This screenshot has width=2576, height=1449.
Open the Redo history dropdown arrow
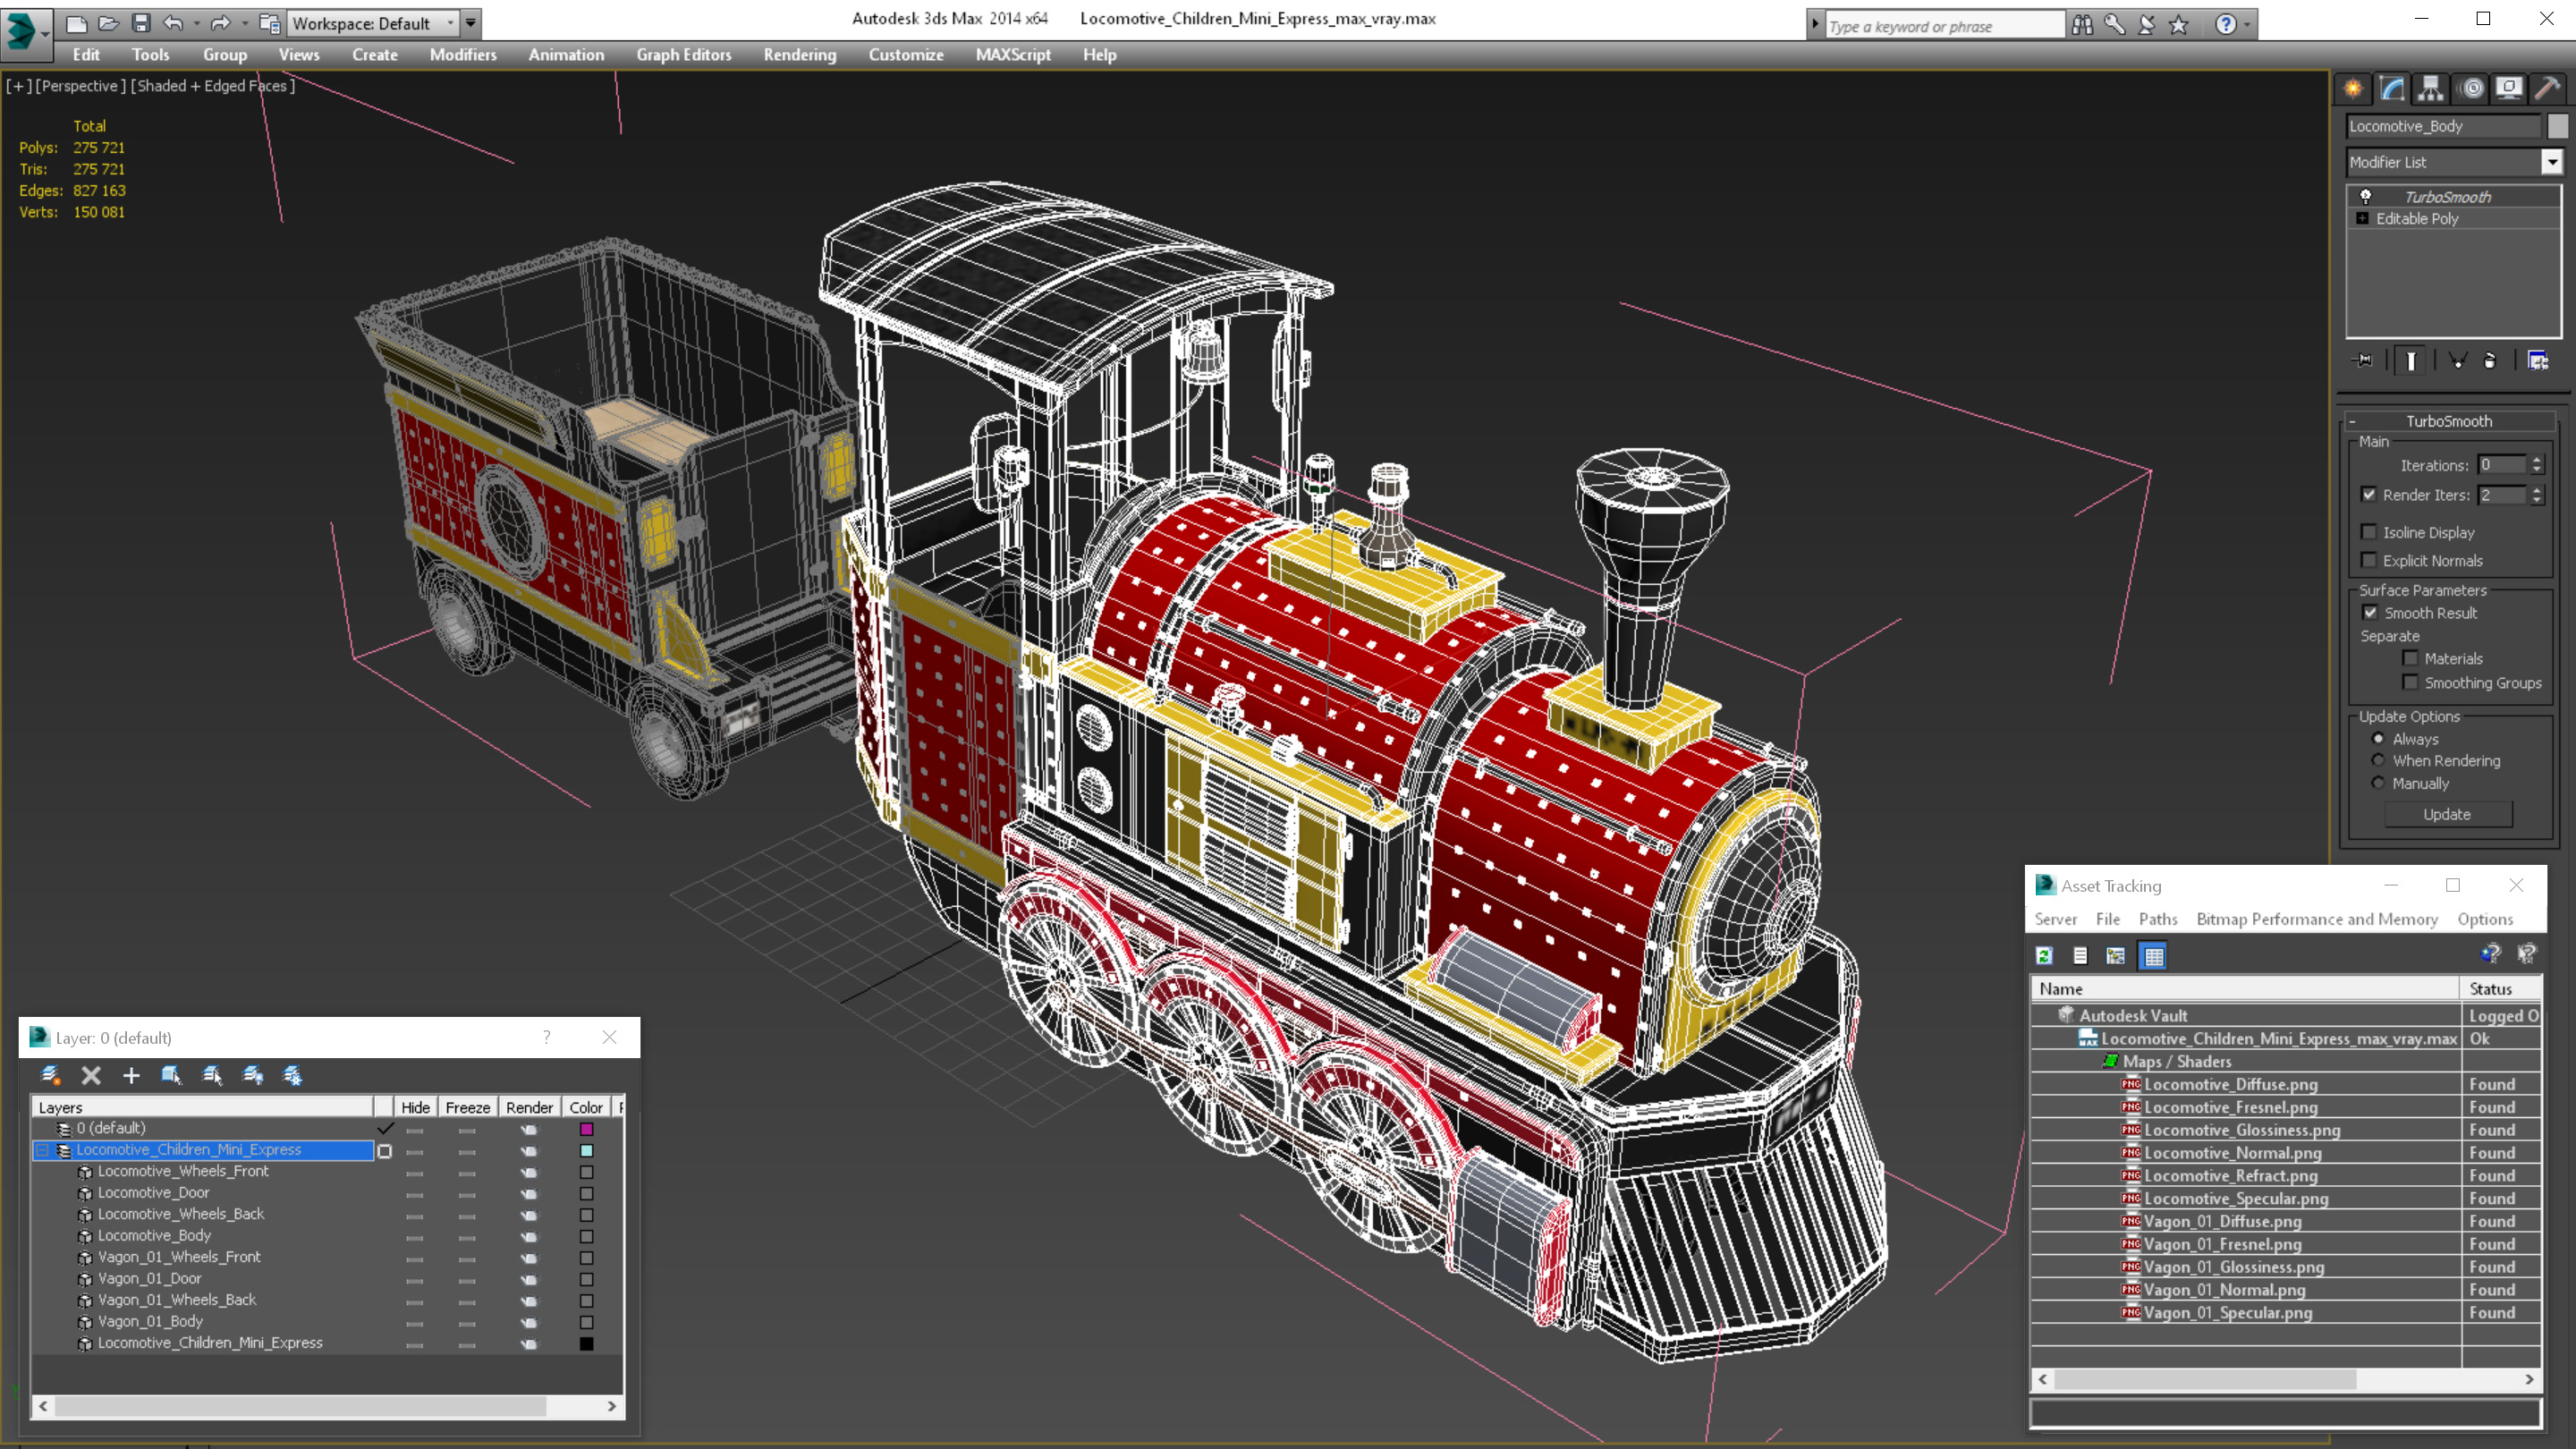244,23
